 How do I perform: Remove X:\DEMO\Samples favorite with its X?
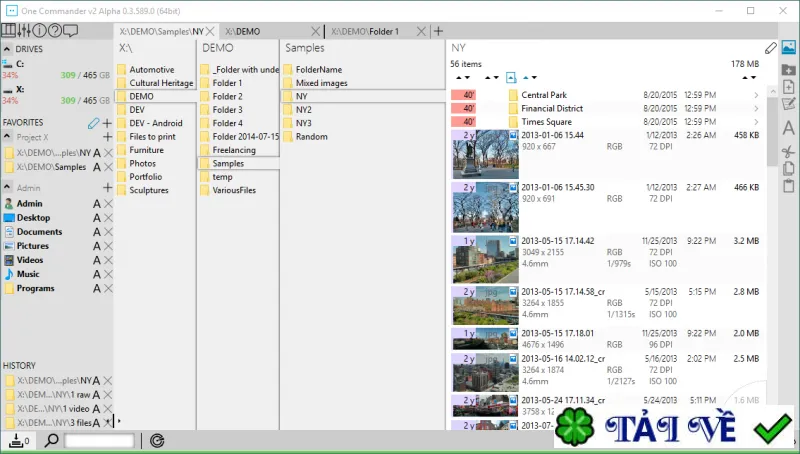(x=108, y=167)
